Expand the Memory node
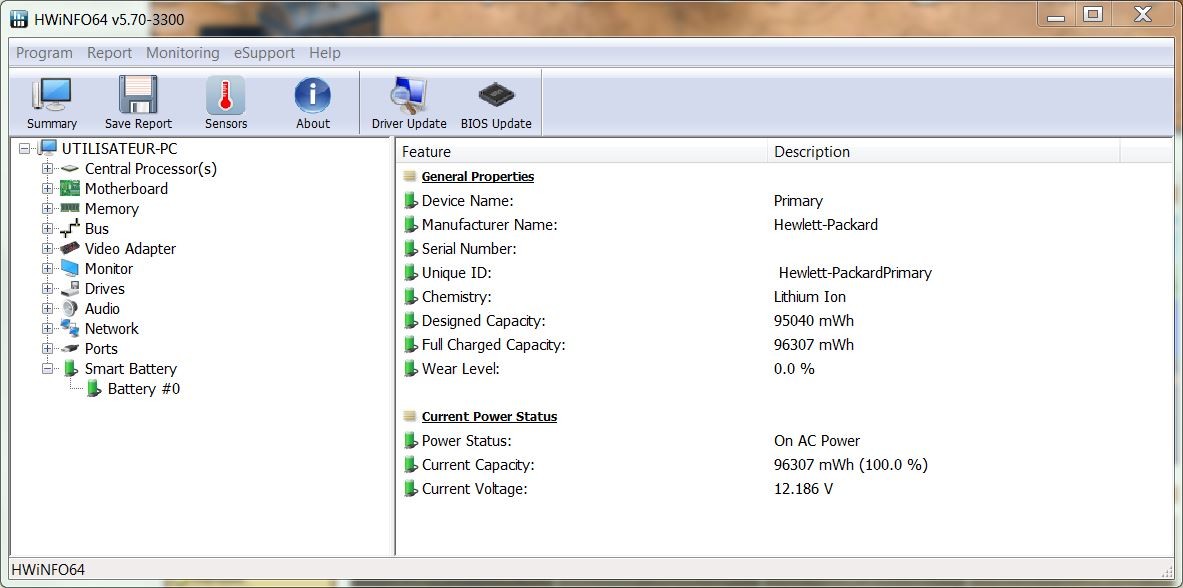The width and height of the screenshot is (1183, 588). click(x=48, y=208)
